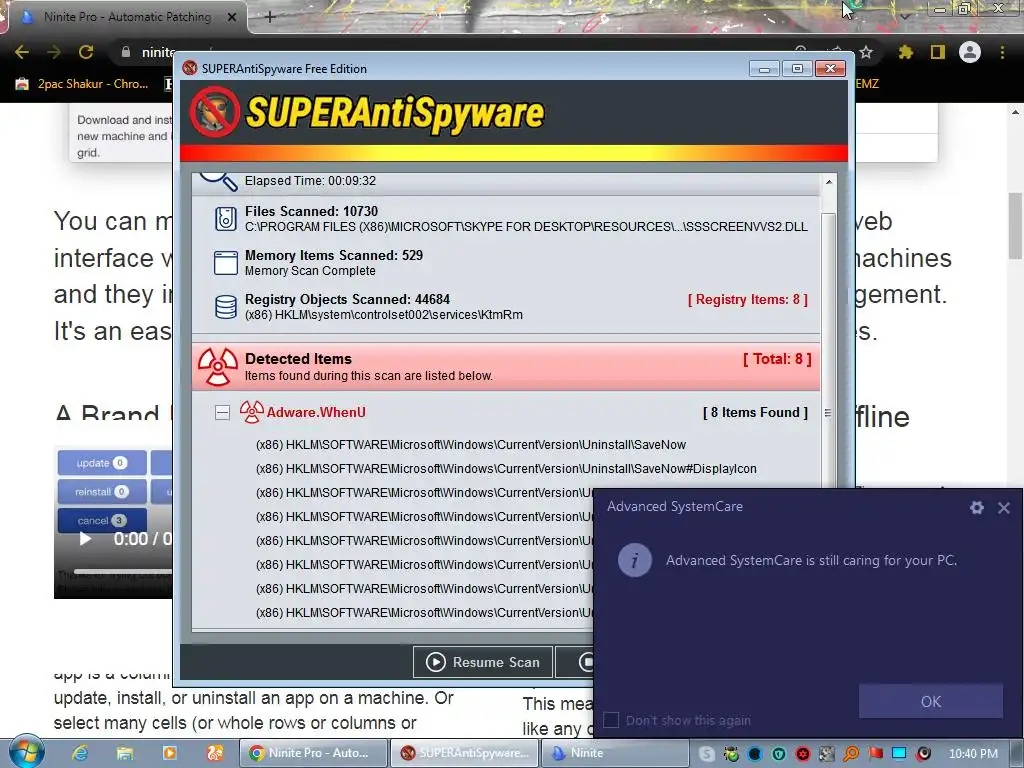Open Chrome three-dot menu
Image resolution: width=1024 pixels, height=768 pixels.
[1002, 52]
